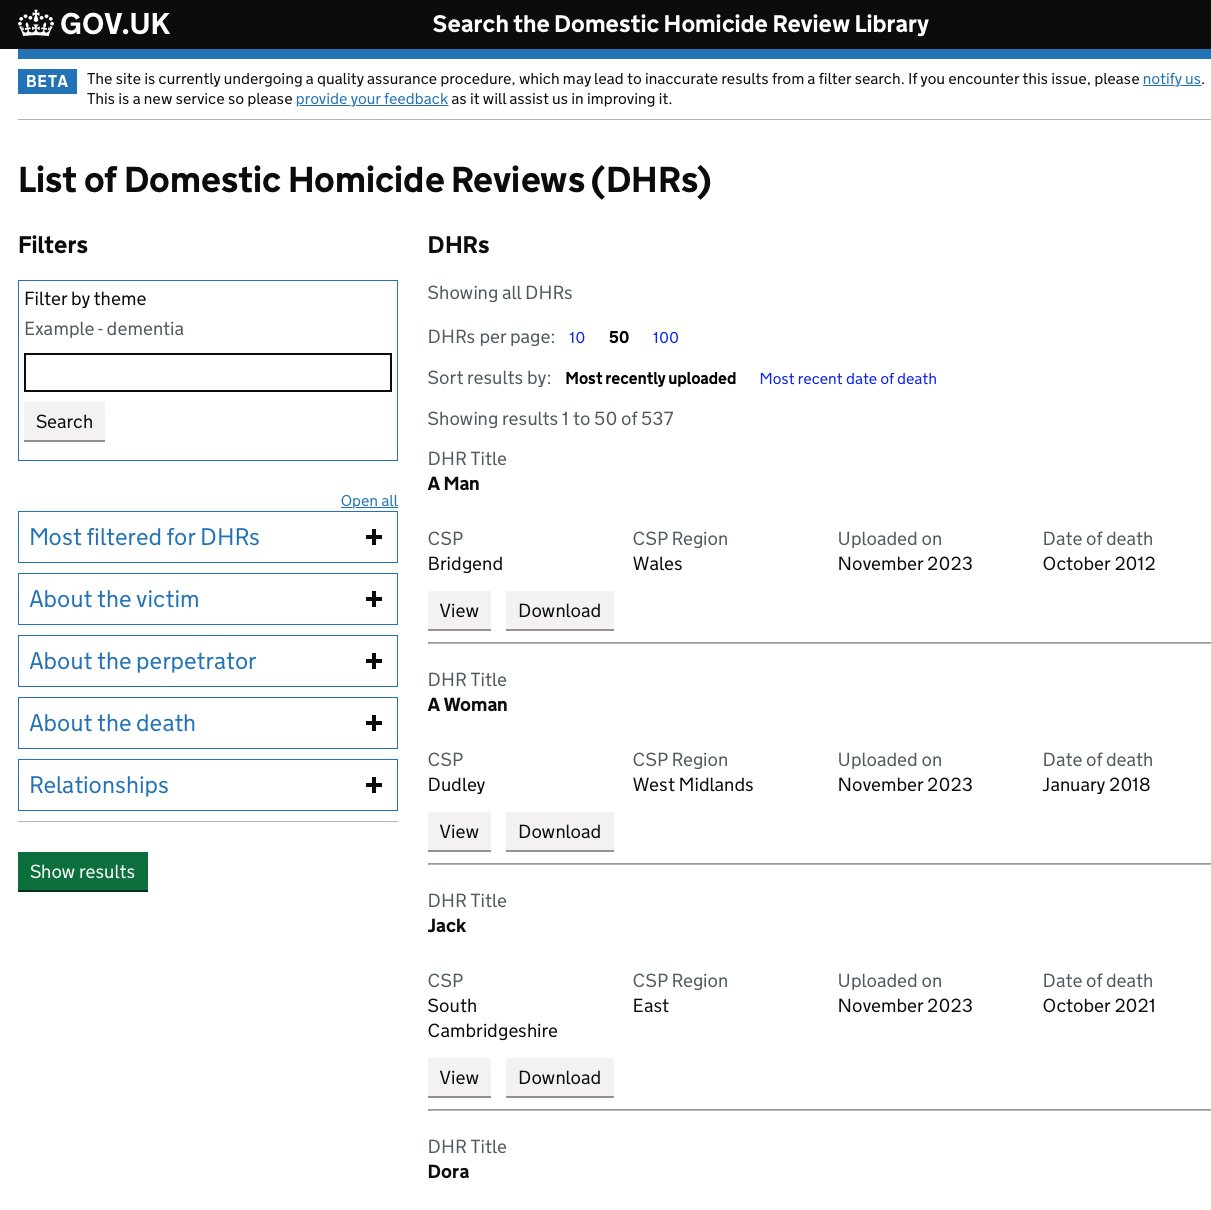
Task: View the Jack DHR
Action: (459, 1078)
